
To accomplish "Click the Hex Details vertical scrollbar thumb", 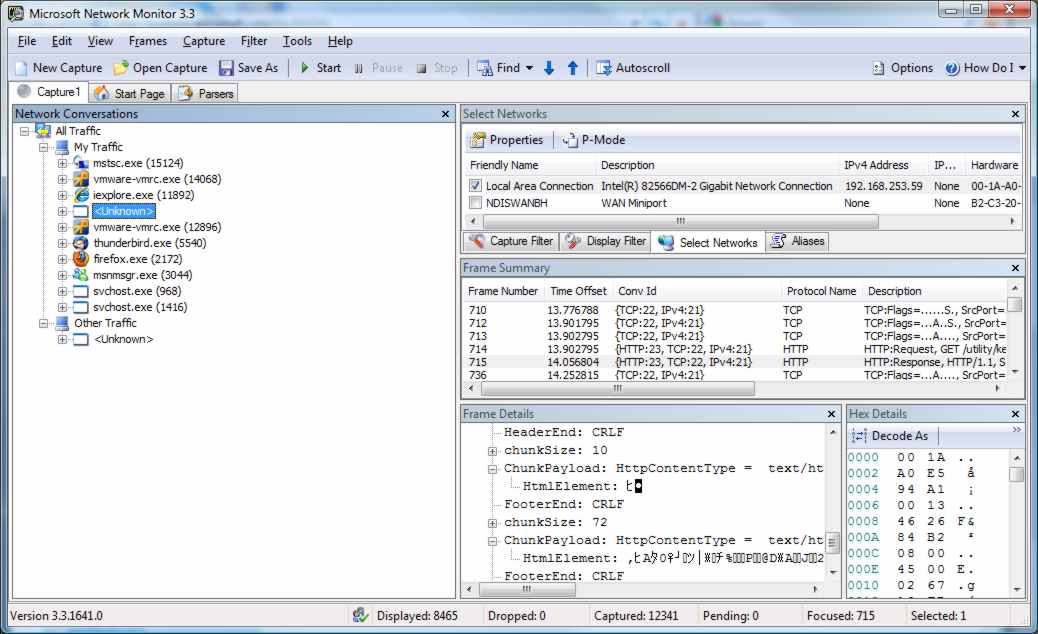I will [1016, 475].
